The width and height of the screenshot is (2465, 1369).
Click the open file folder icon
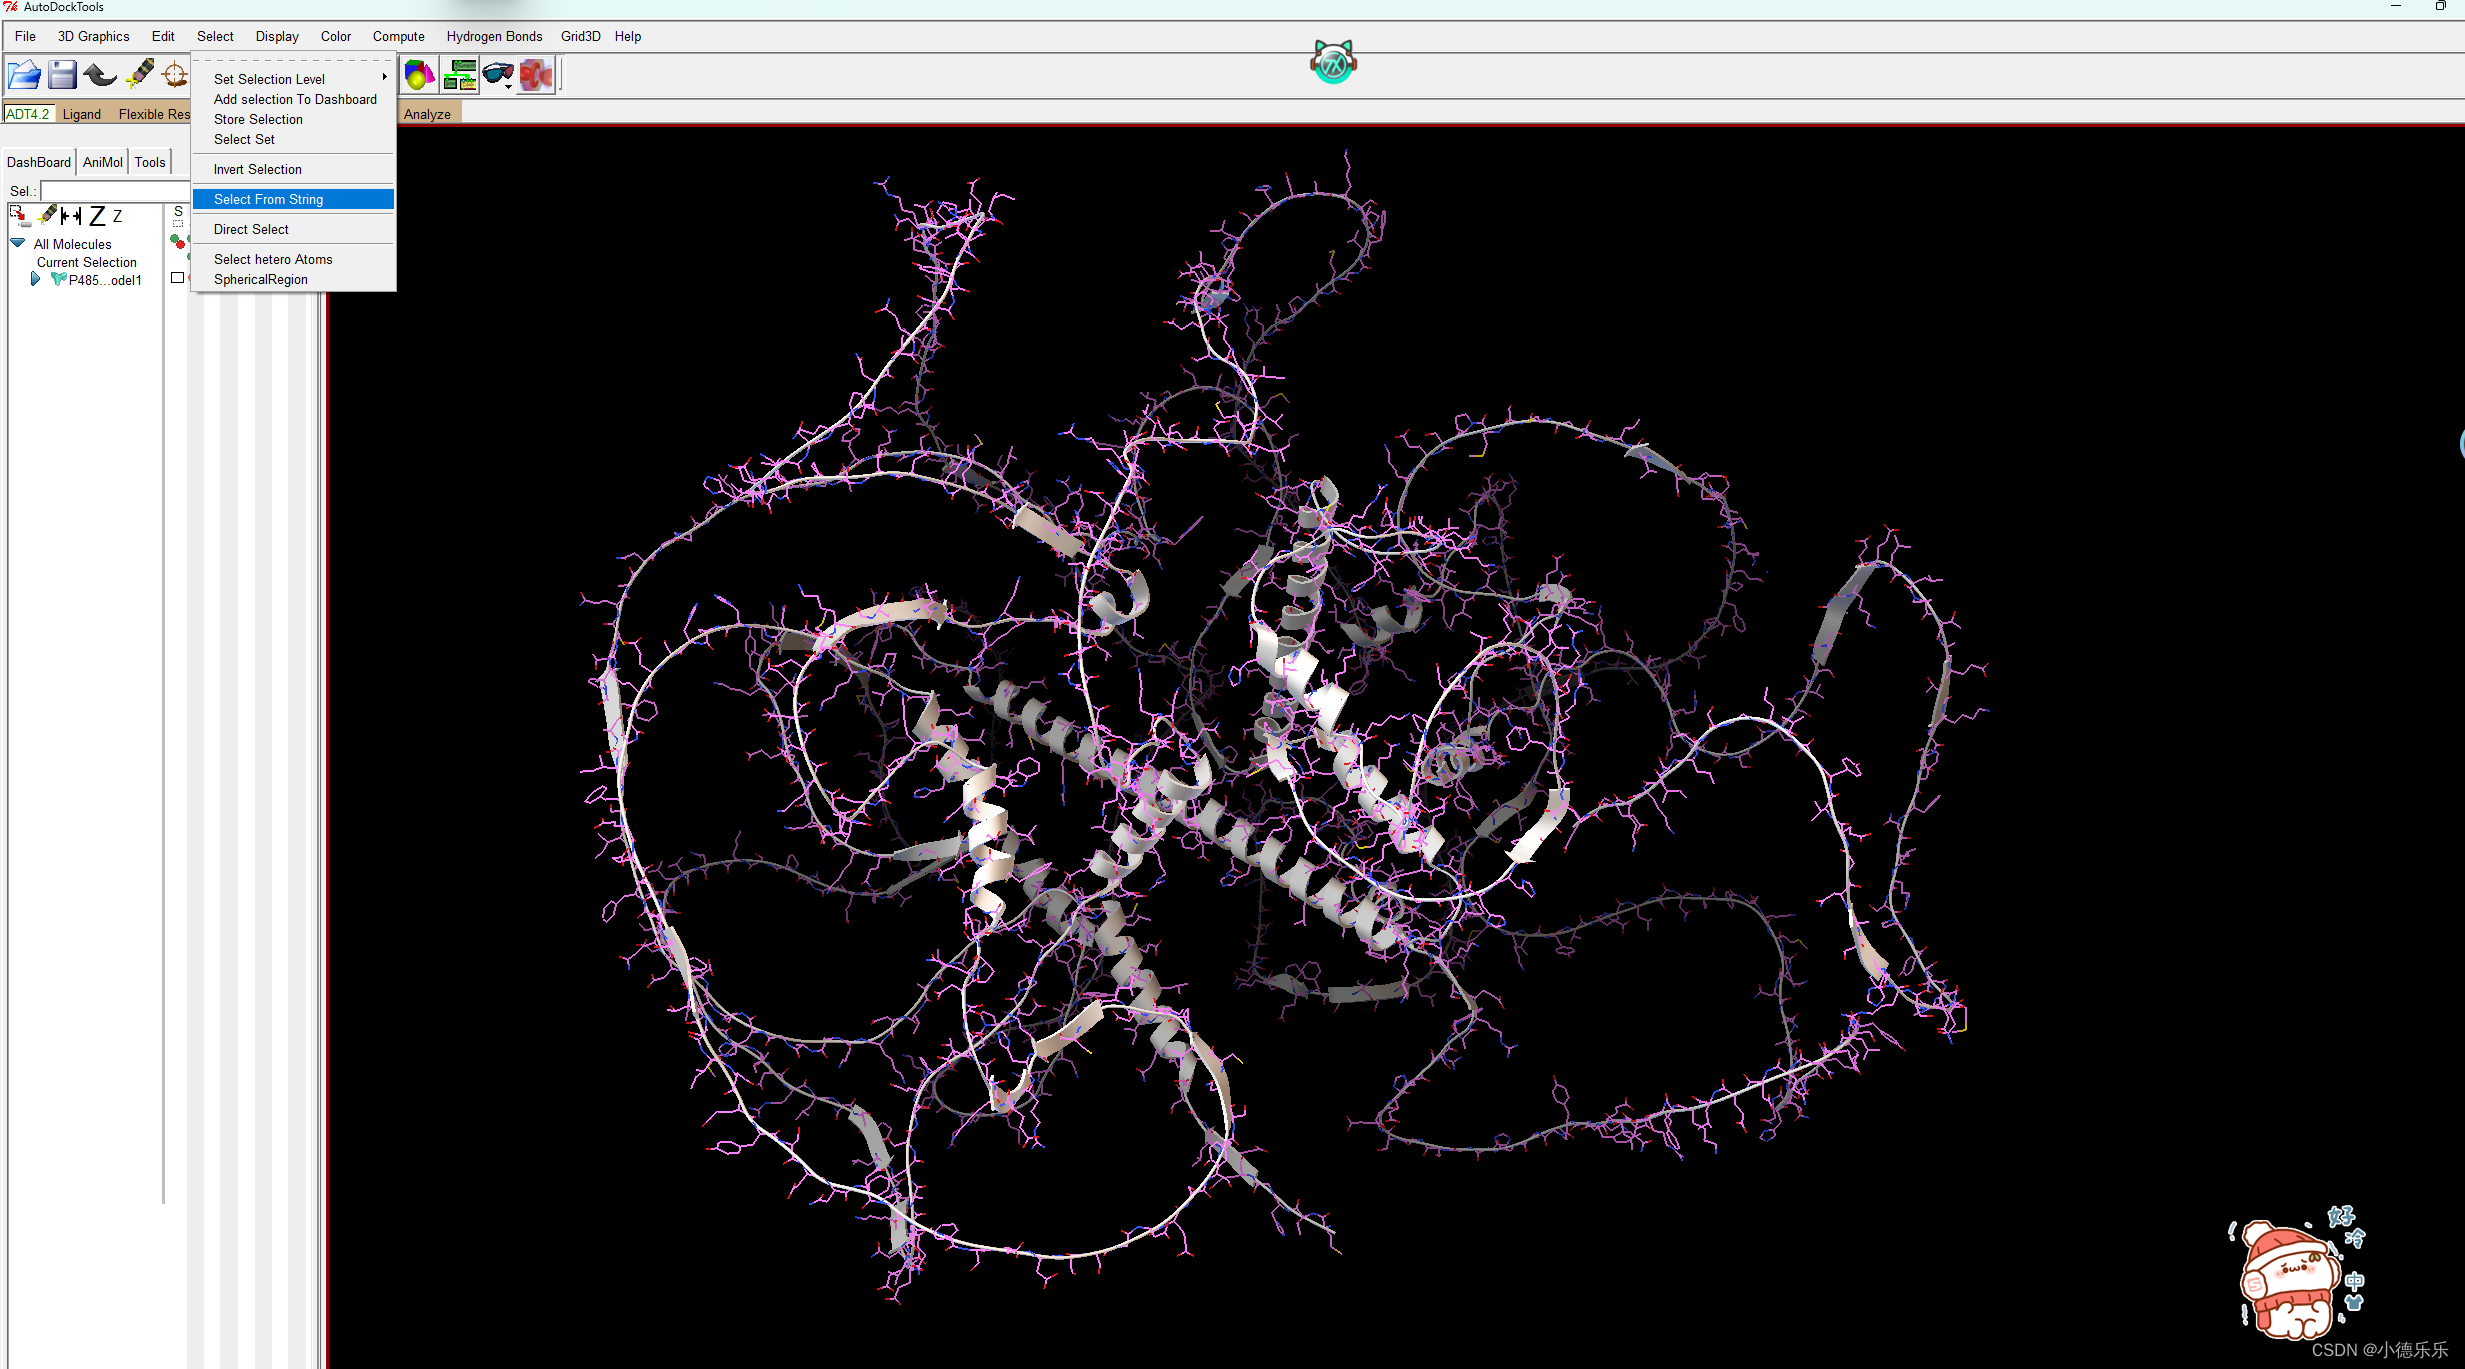tap(24, 75)
